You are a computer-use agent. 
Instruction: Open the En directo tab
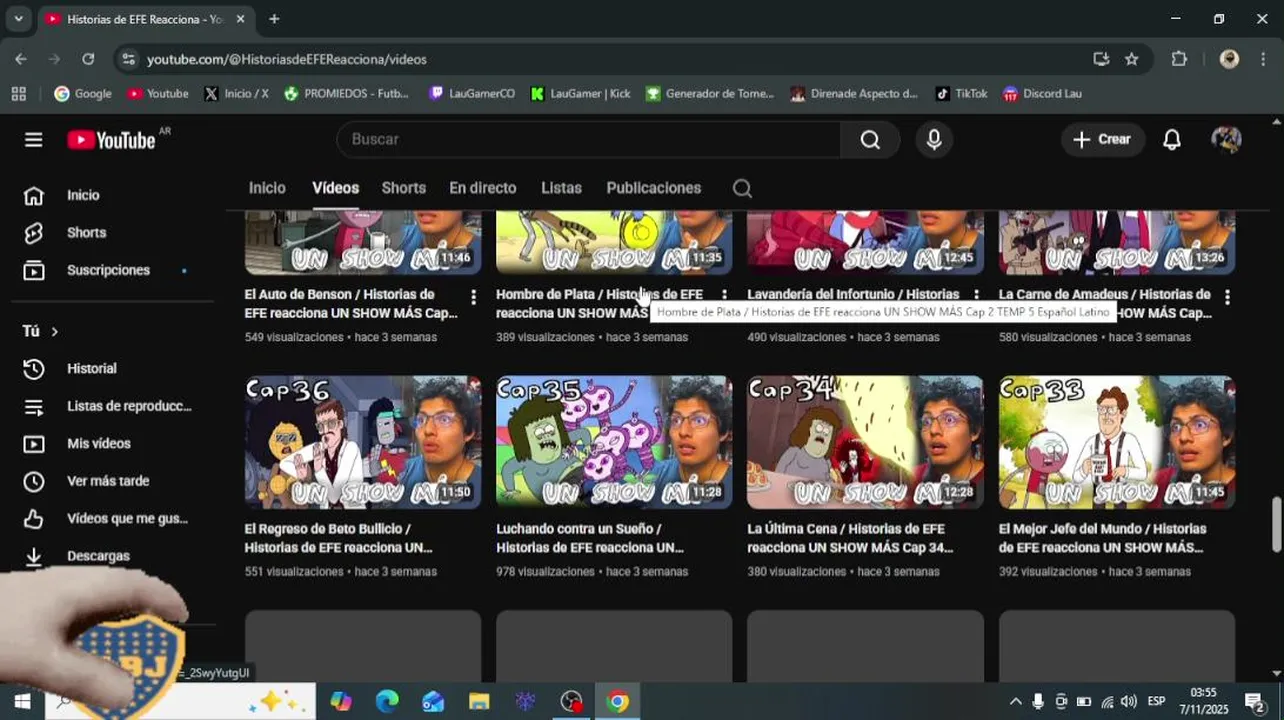(483, 188)
